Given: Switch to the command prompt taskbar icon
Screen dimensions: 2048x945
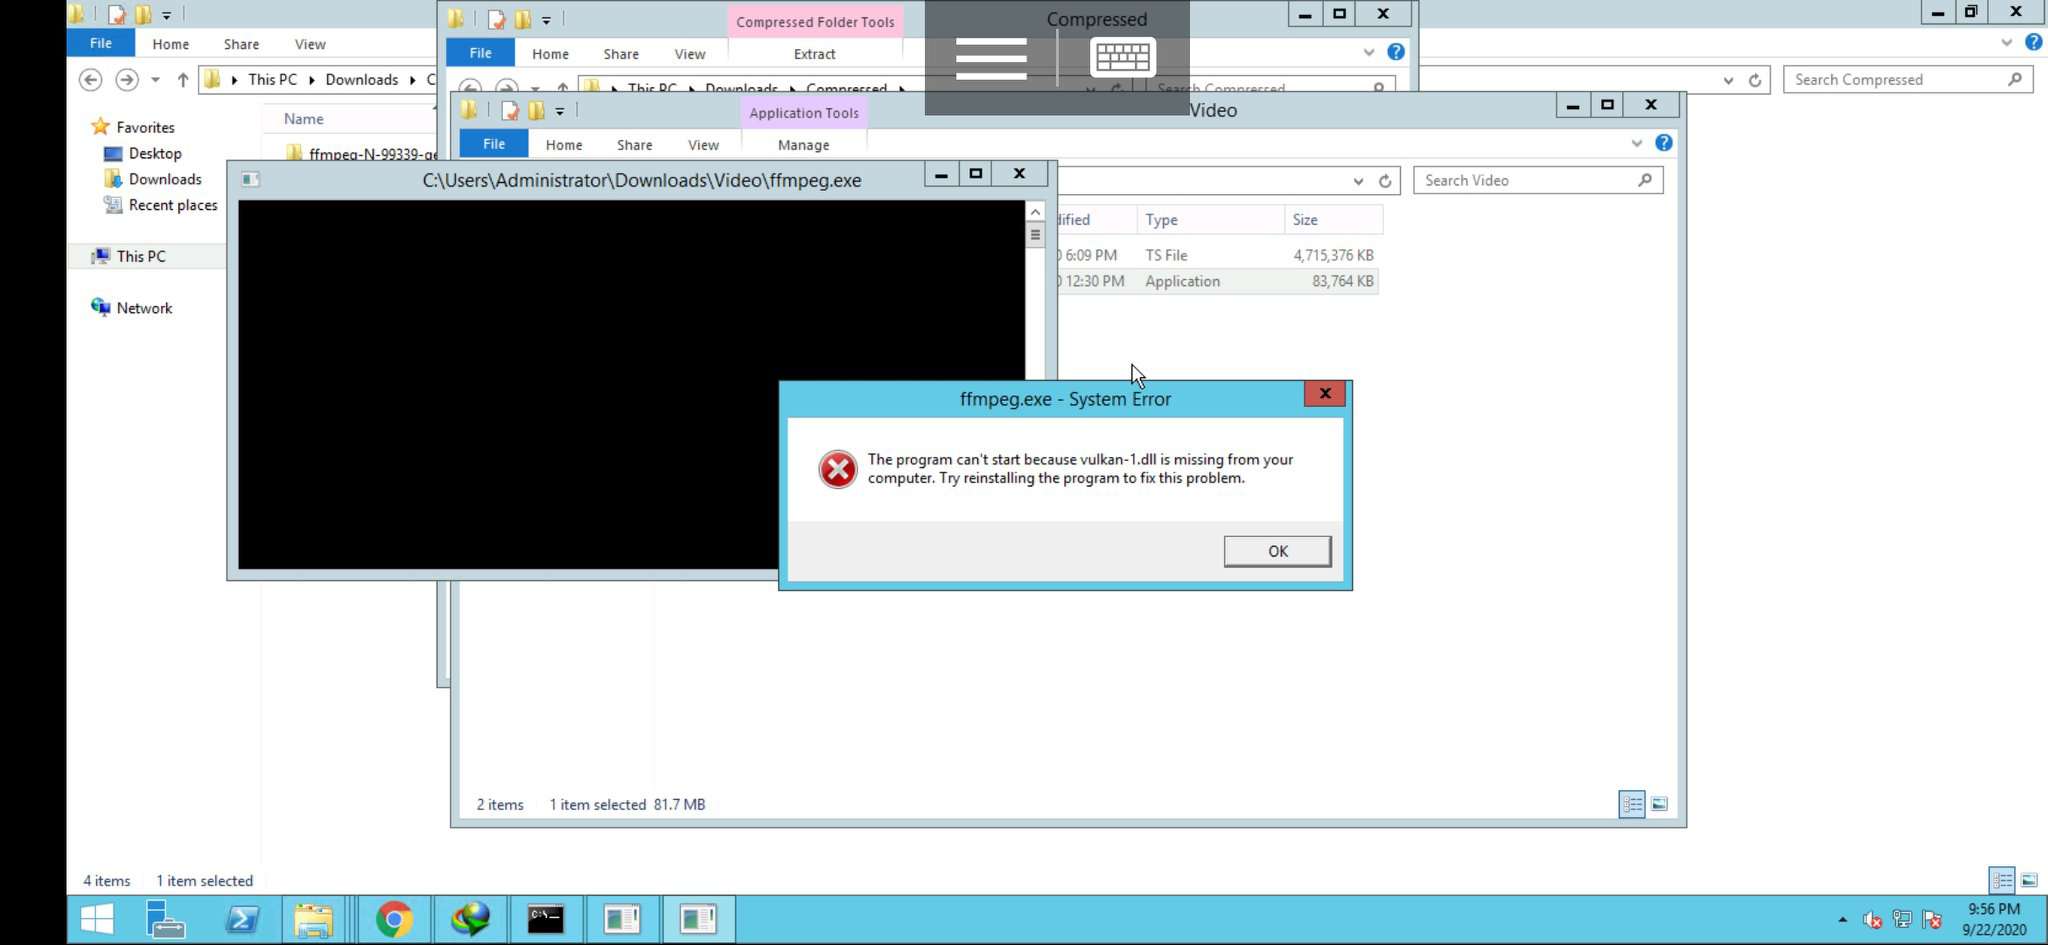Looking at the screenshot, I should pyautogui.click(x=546, y=919).
